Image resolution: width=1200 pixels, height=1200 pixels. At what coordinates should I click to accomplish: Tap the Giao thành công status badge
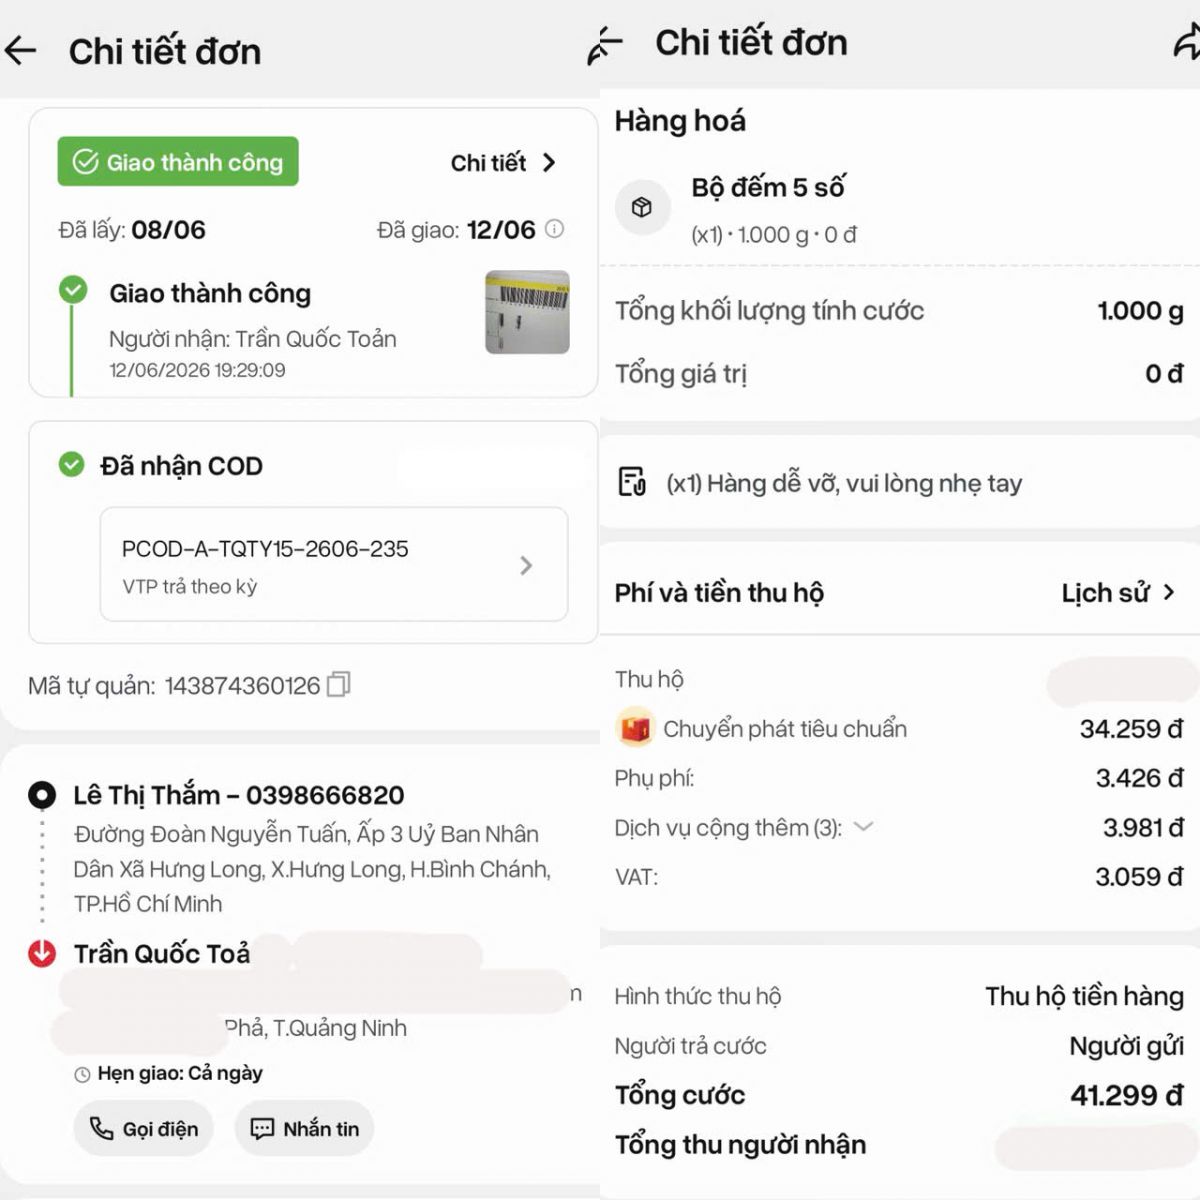pos(178,162)
